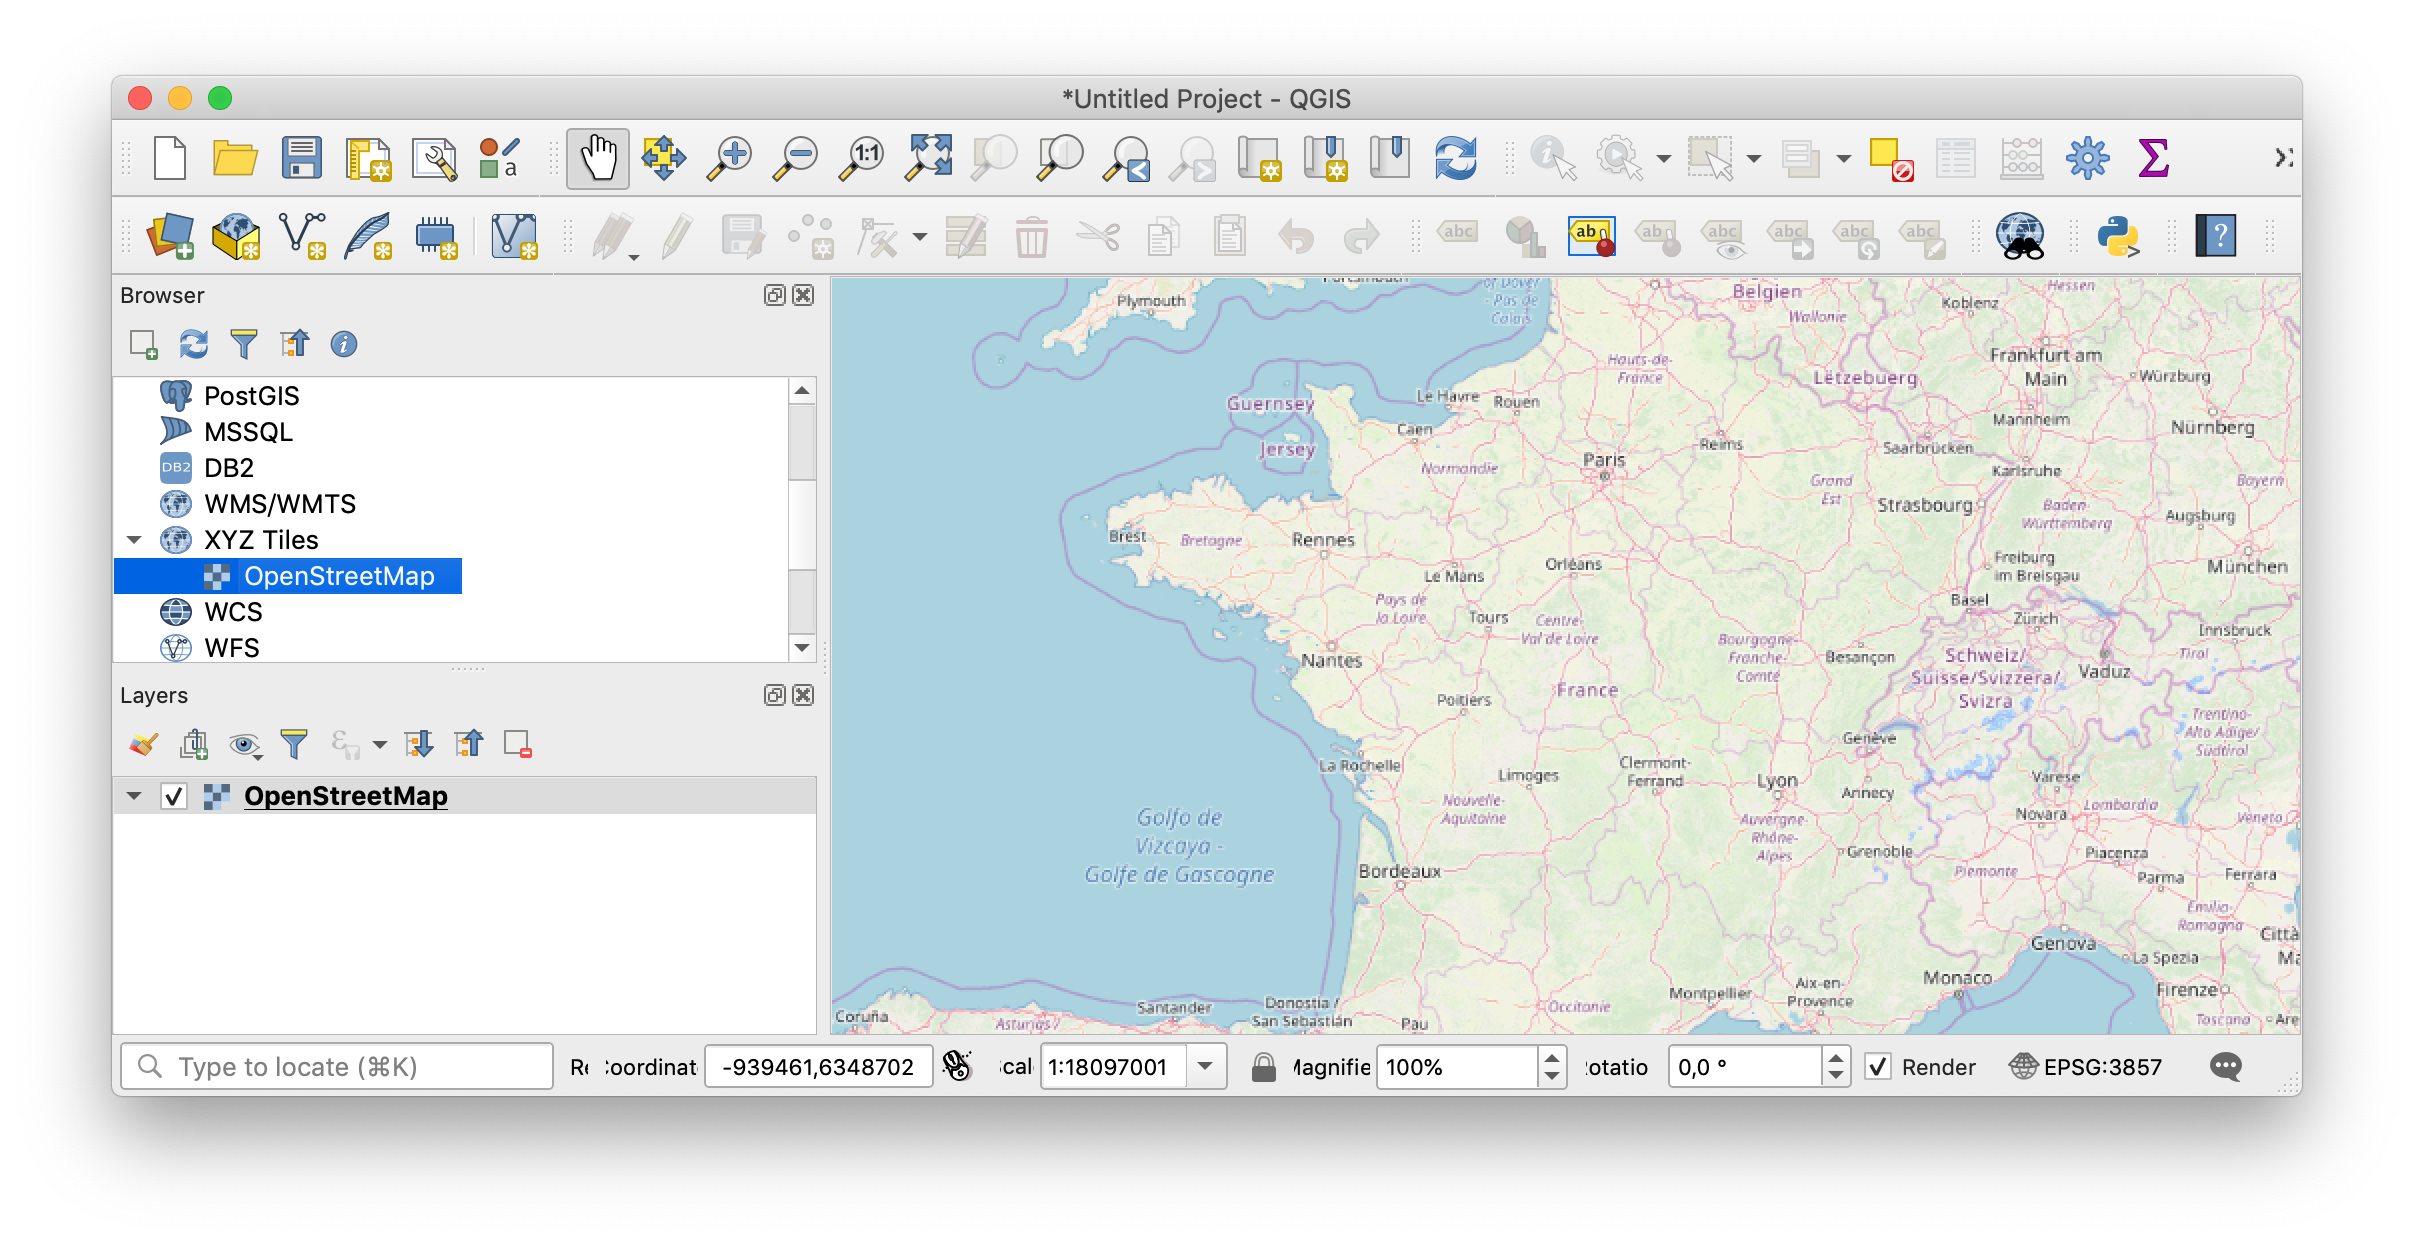Refresh the Browser panel

coord(193,344)
